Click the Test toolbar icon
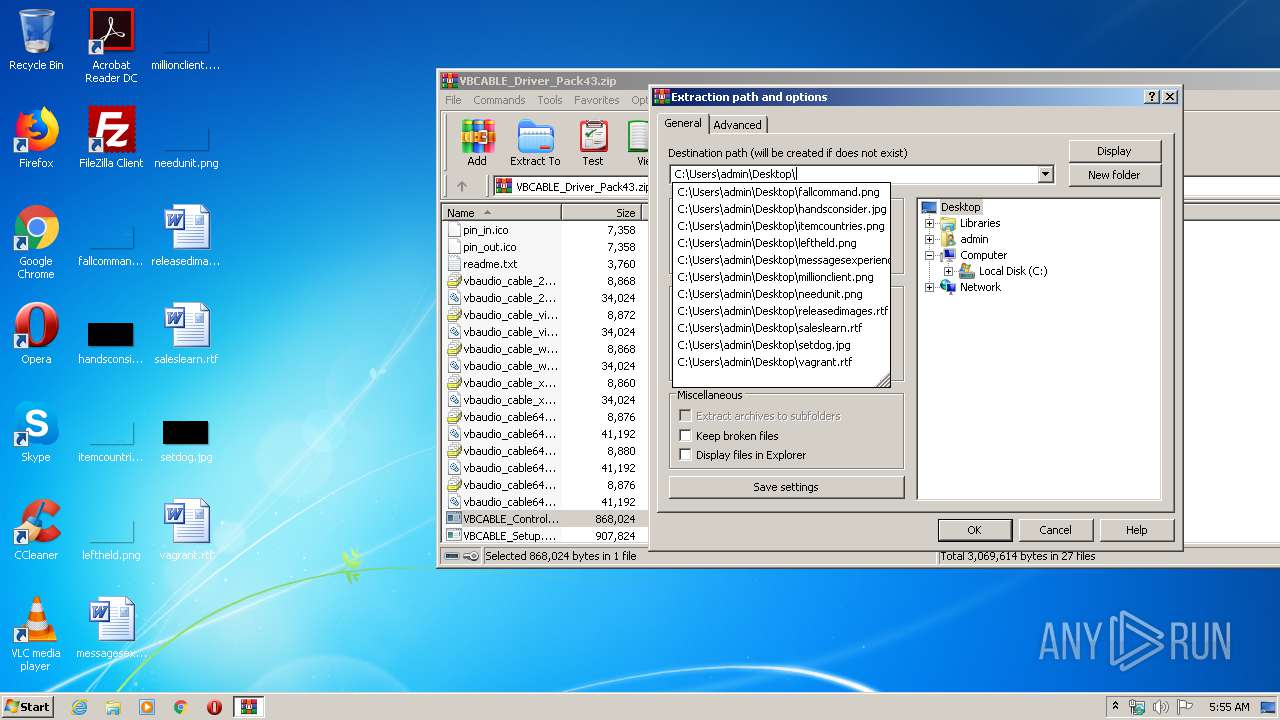Image resolution: width=1280 pixels, height=720 pixels. [593, 143]
